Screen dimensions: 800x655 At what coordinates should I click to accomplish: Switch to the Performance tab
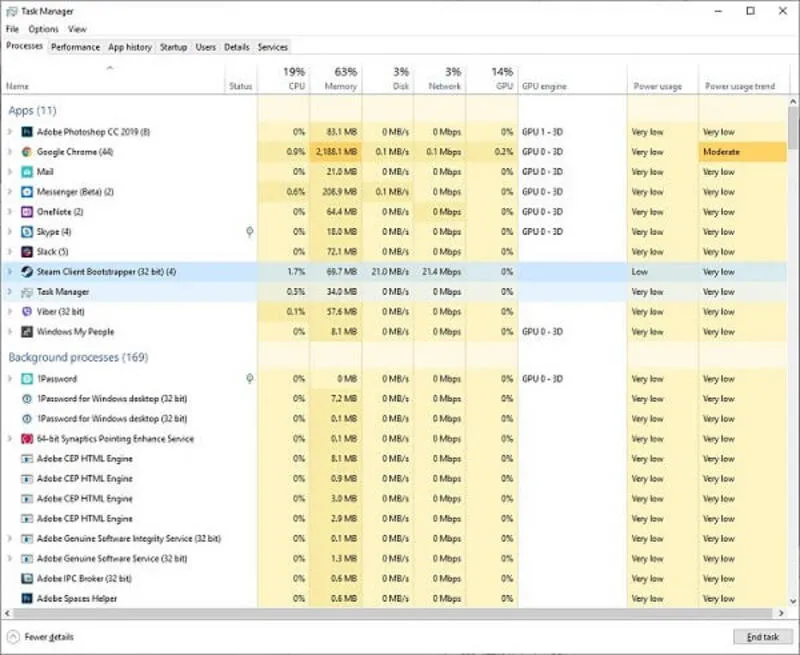click(x=76, y=47)
